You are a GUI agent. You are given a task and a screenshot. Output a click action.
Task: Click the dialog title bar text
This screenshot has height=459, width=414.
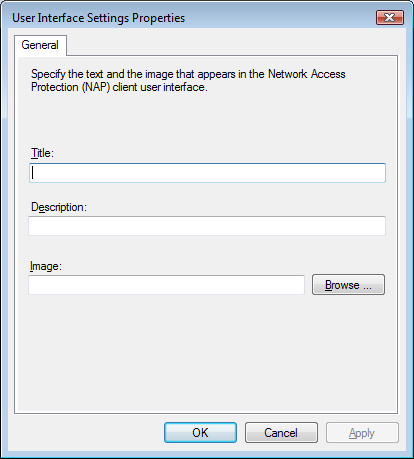99,18
